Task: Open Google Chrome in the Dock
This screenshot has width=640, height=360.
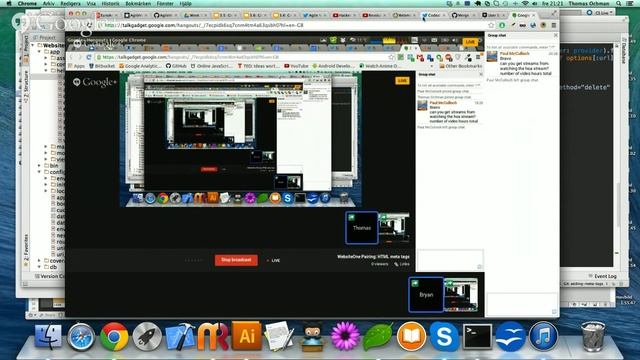Action: coord(114,337)
